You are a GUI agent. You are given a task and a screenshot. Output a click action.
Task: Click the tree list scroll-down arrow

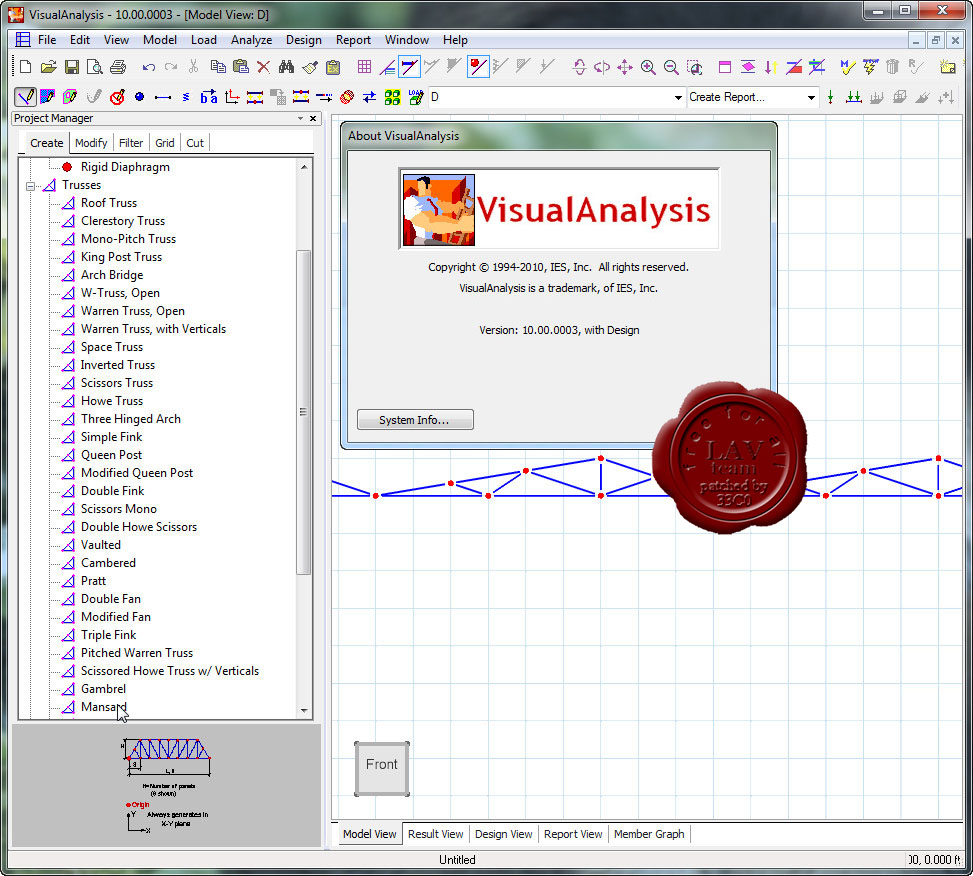(x=304, y=711)
